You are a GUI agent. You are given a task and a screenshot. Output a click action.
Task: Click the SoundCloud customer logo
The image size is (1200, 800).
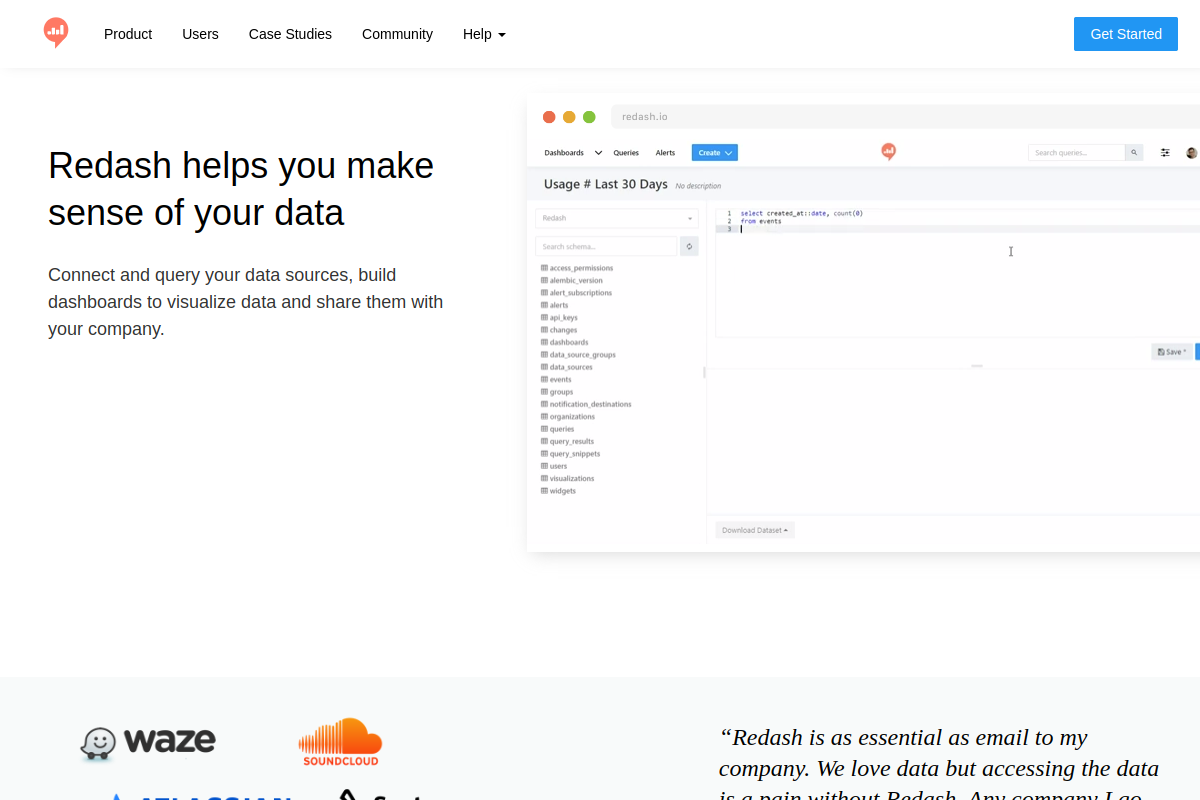[340, 742]
